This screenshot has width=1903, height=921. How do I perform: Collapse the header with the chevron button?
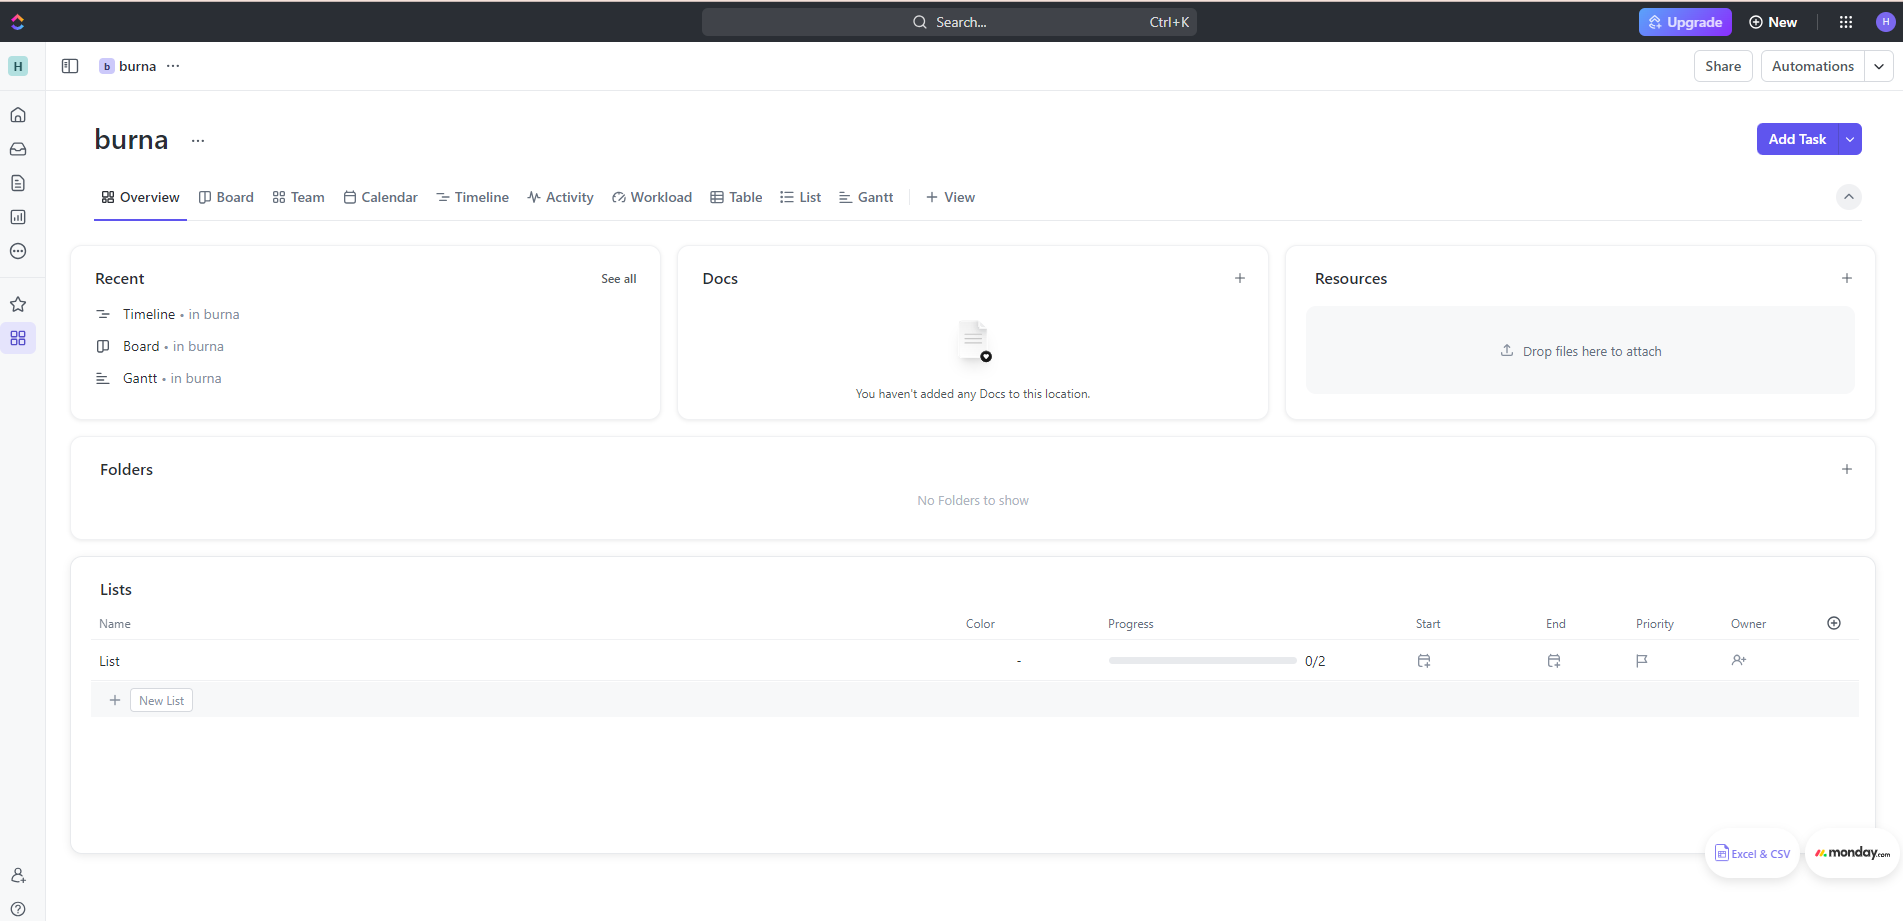click(1849, 197)
